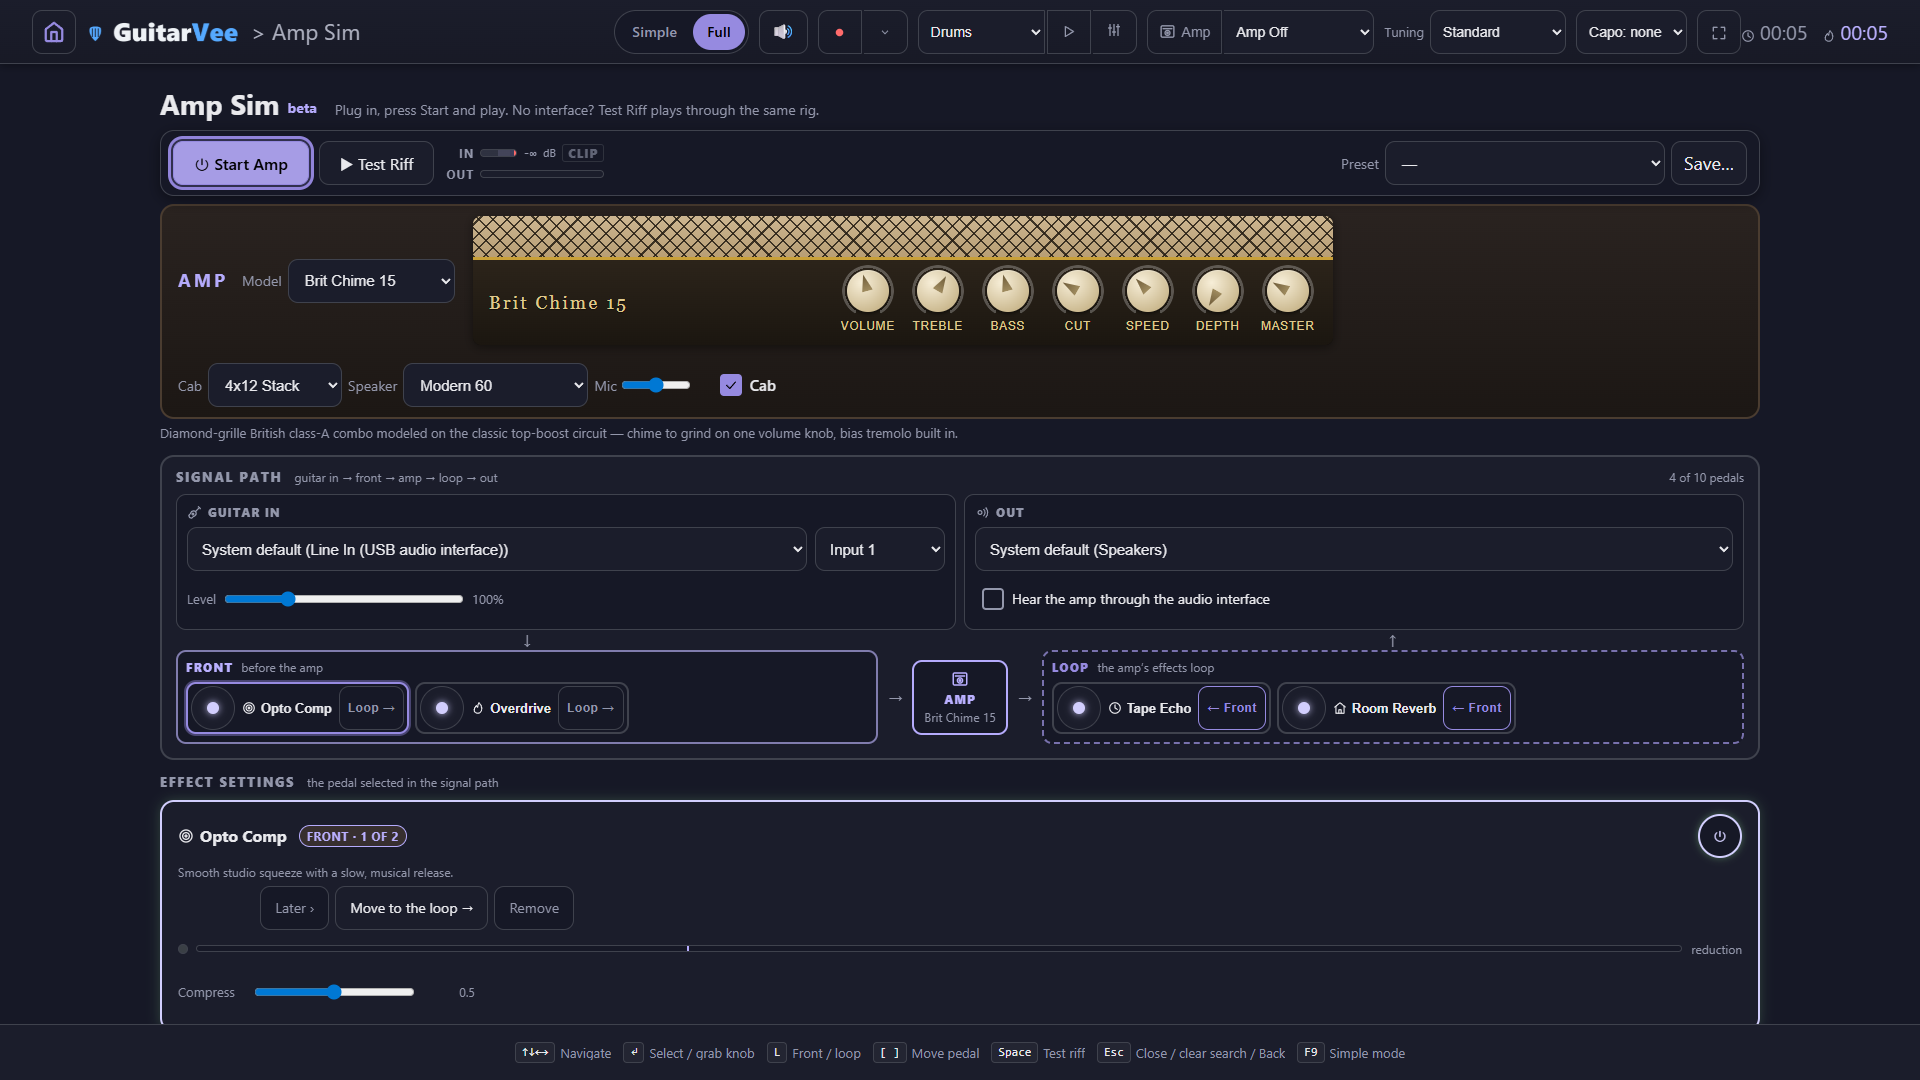1920x1080 pixels.
Task: Open the guitar input device selector
Action: click(496, 549)
